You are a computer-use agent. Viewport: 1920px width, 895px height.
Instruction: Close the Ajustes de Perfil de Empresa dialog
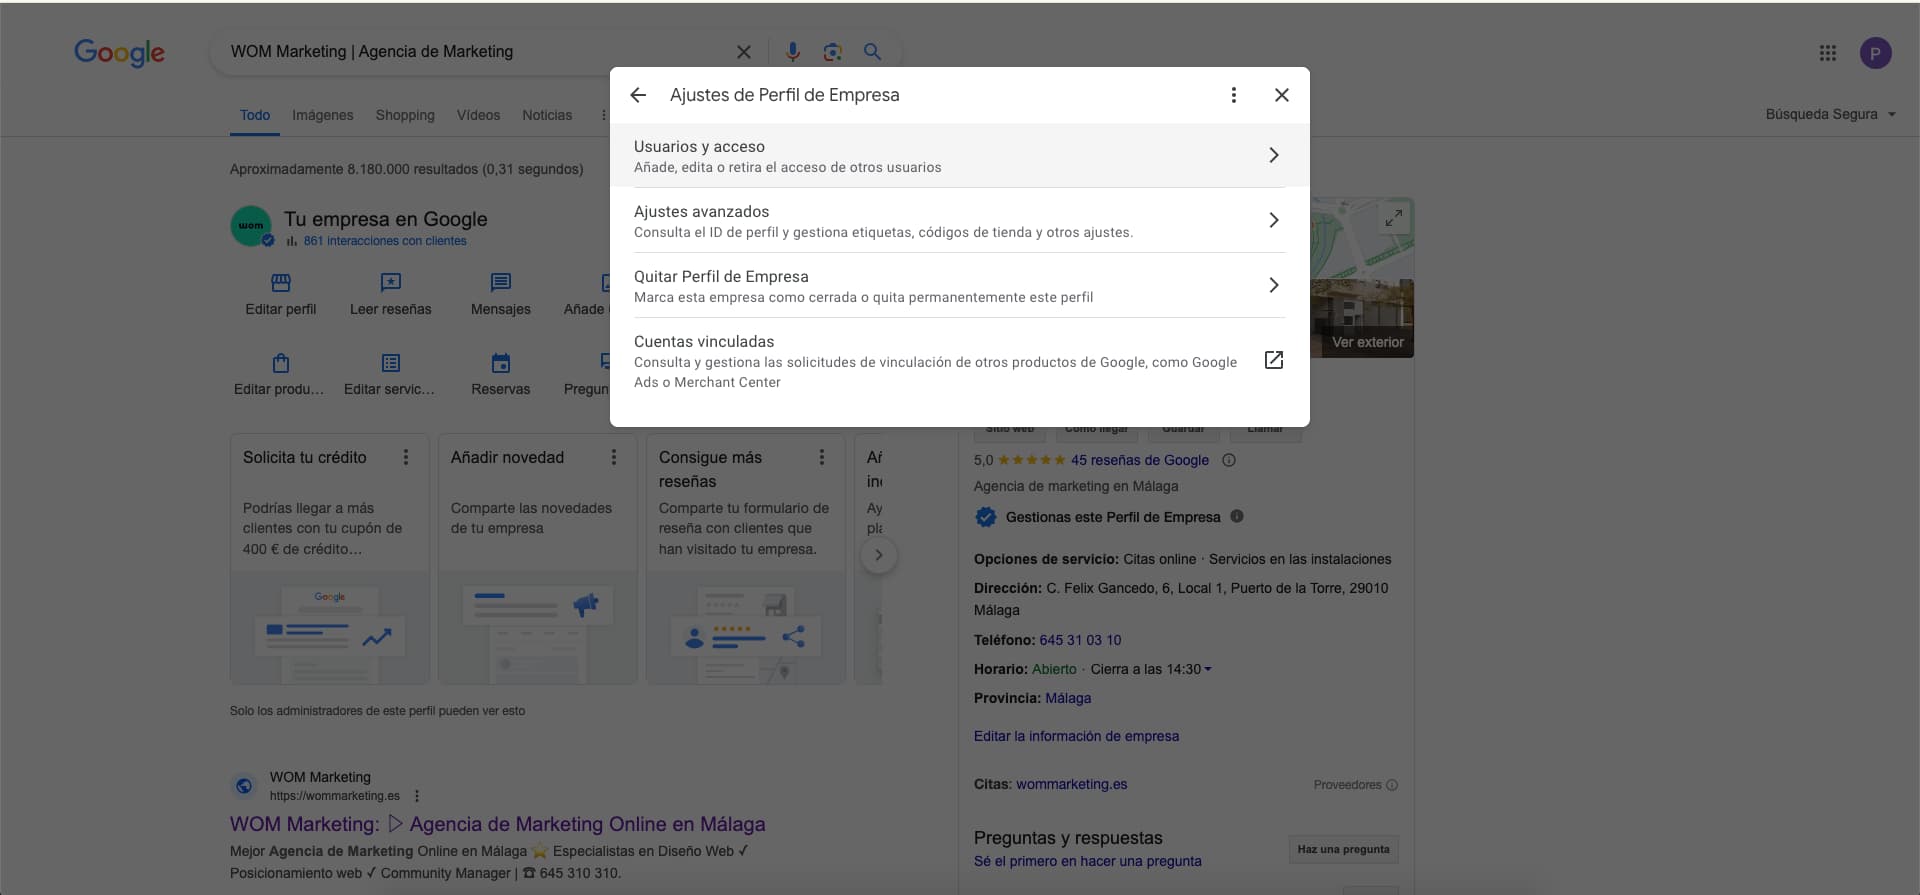coord(1281,95)
